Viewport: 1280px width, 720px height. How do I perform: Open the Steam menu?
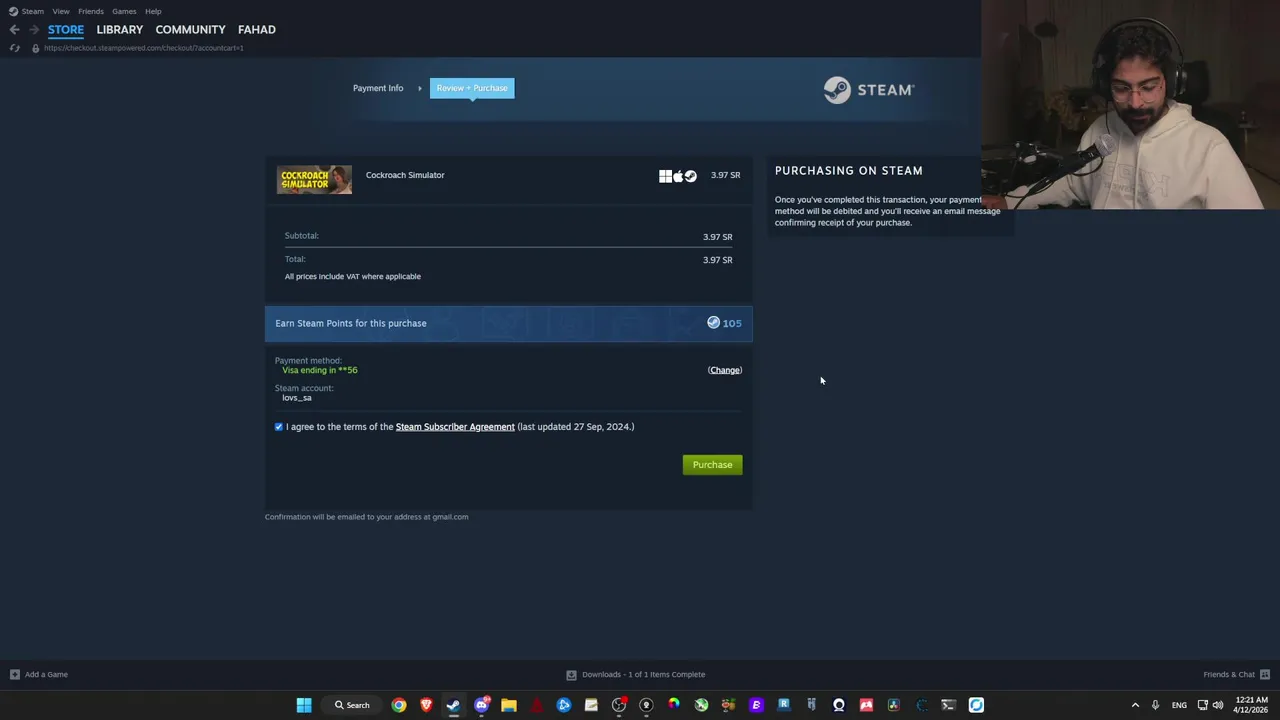27,11
